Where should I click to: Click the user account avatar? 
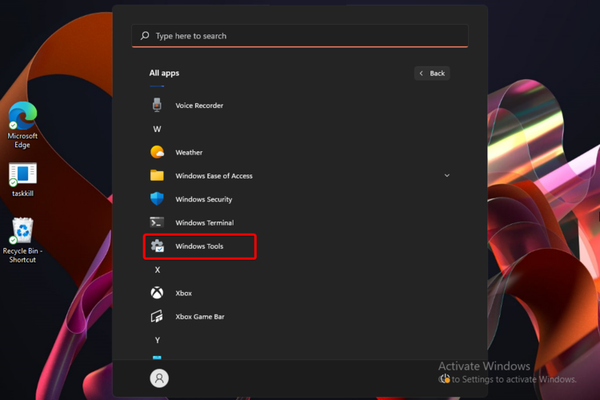pos(159,378)
